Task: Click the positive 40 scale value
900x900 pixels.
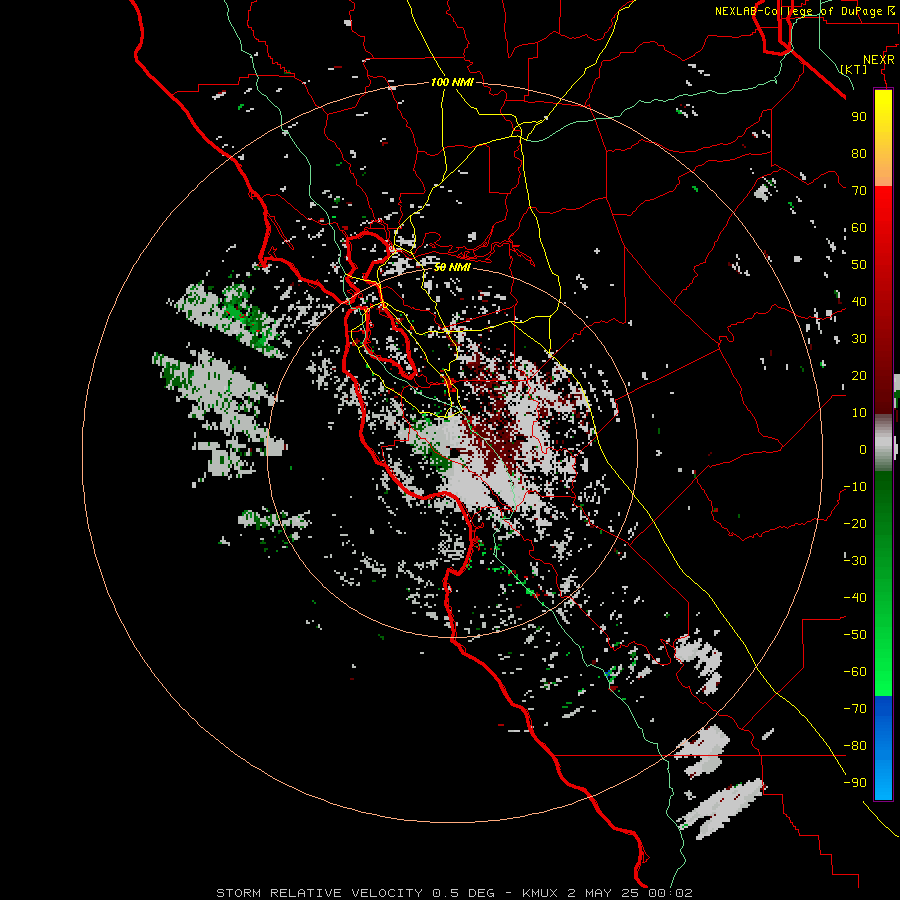Action: tap(859, 302)
